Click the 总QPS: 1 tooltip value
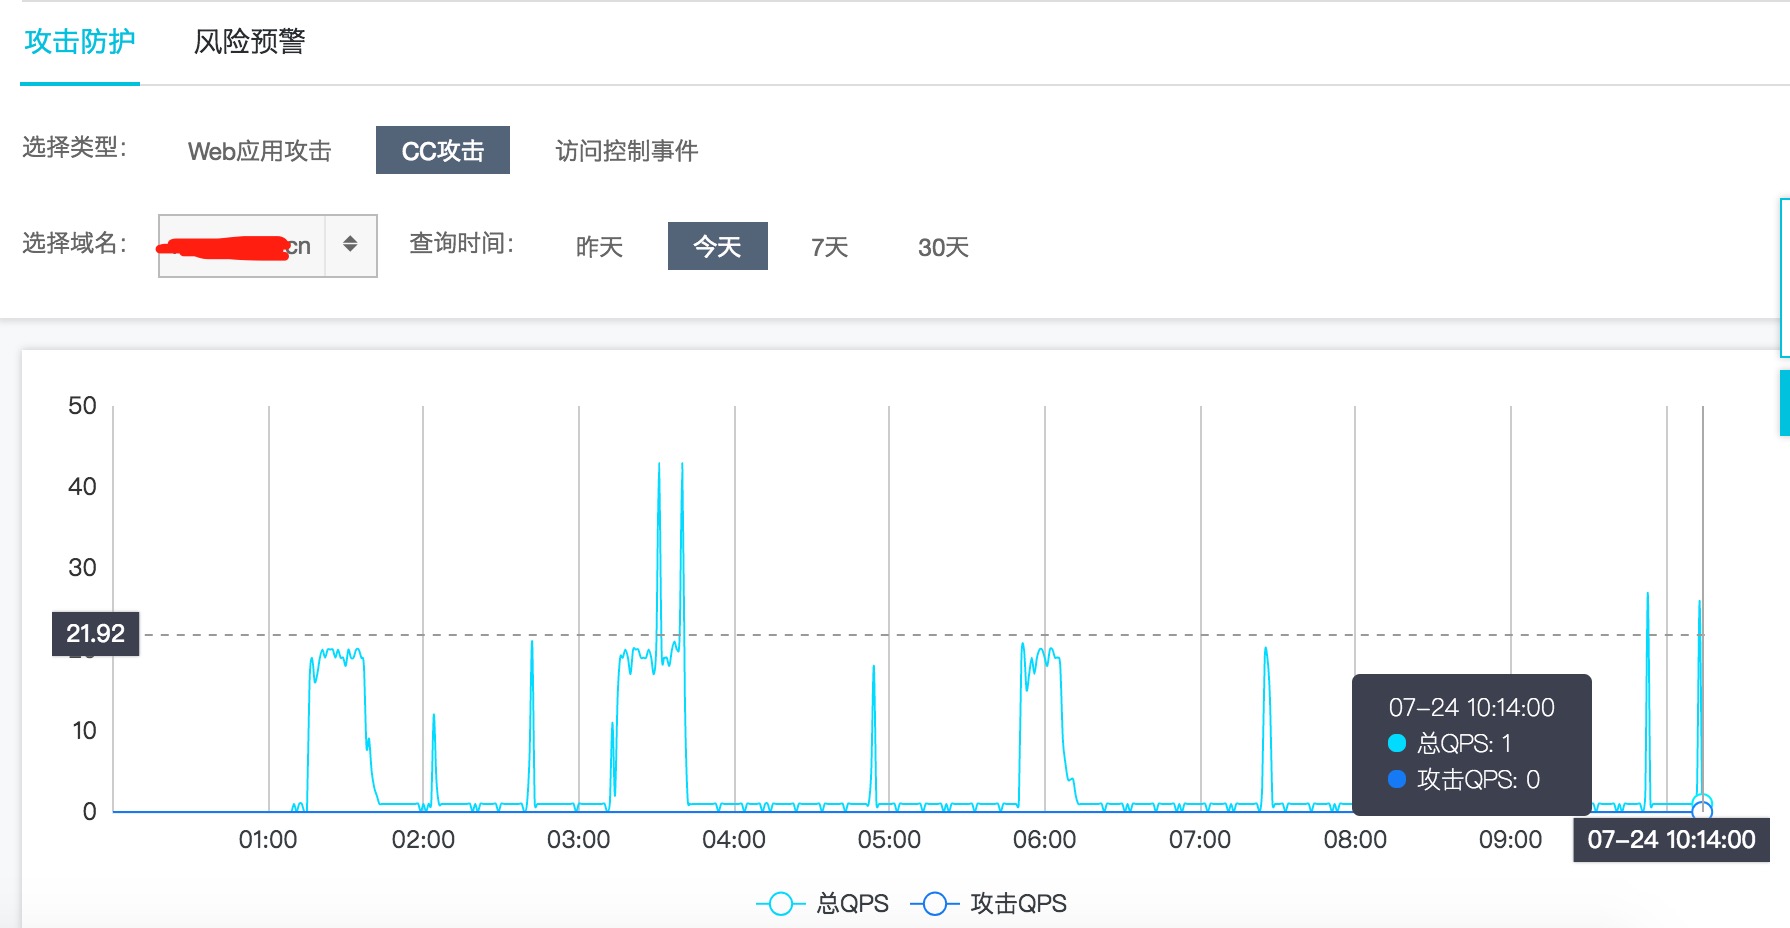The image size is (1790, 928). pos(1450,743)
